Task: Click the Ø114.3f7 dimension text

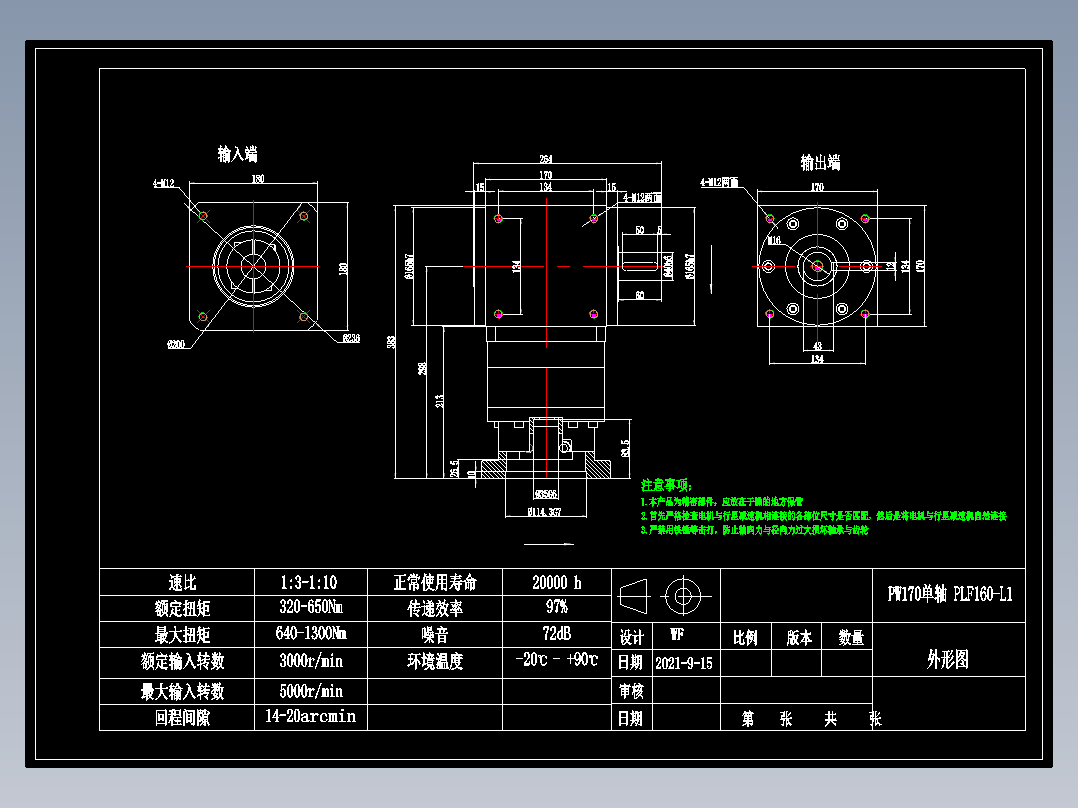Action: tap(545, 511)
